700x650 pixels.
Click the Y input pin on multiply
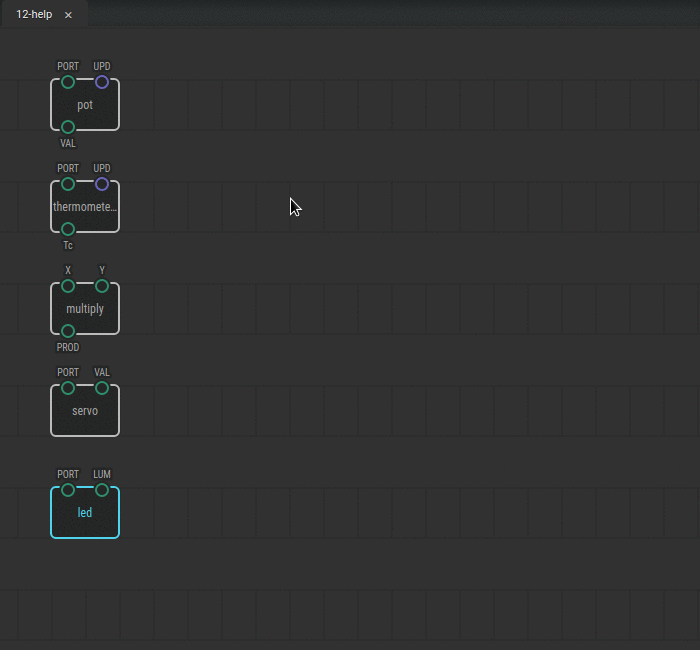pyautogui.click(x=102, y=286)
